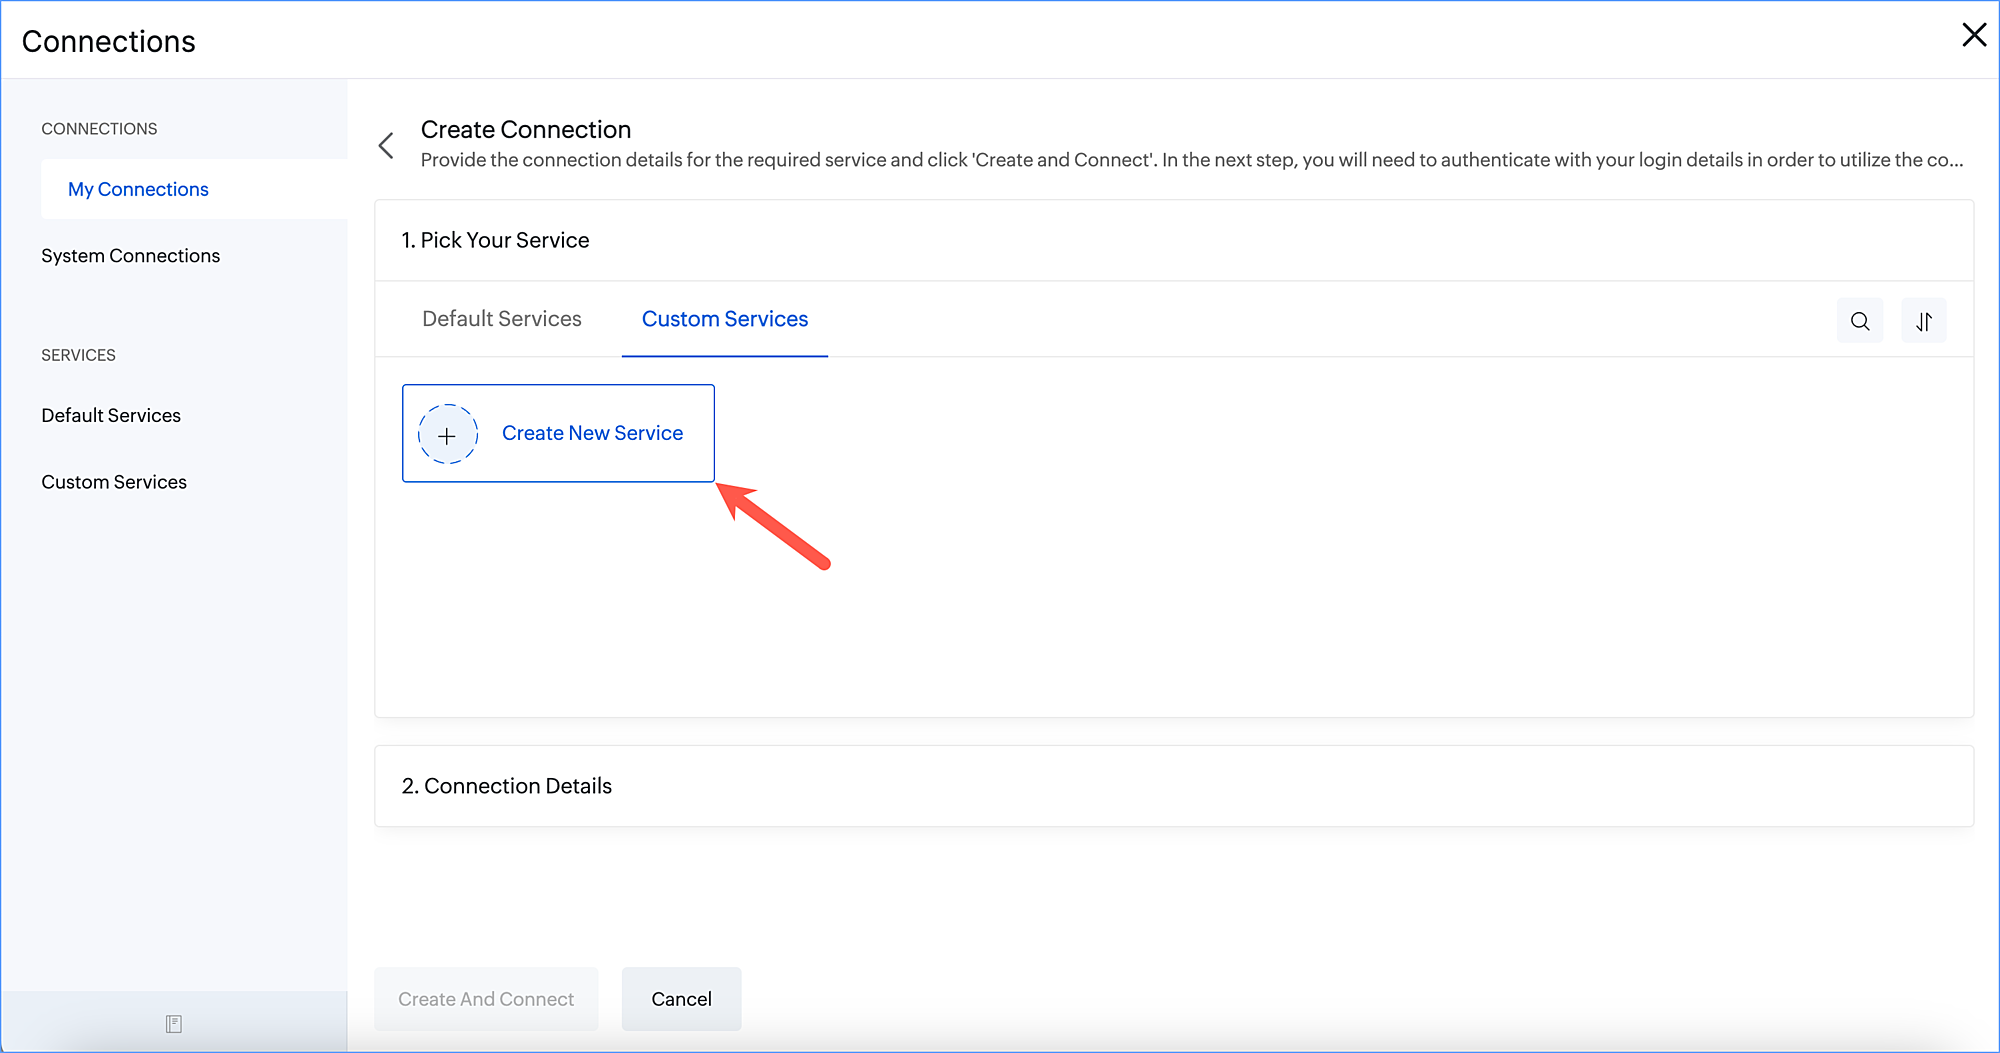Close the Connections dialog with the X icon
This screenshot has width=2000, height=1053.
click(1973, 35)
